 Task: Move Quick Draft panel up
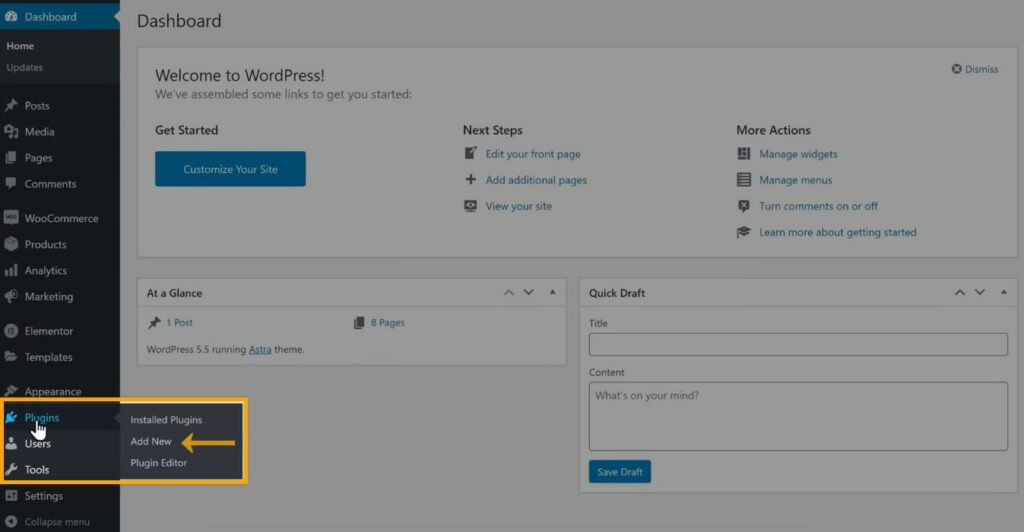coord(959,292)
